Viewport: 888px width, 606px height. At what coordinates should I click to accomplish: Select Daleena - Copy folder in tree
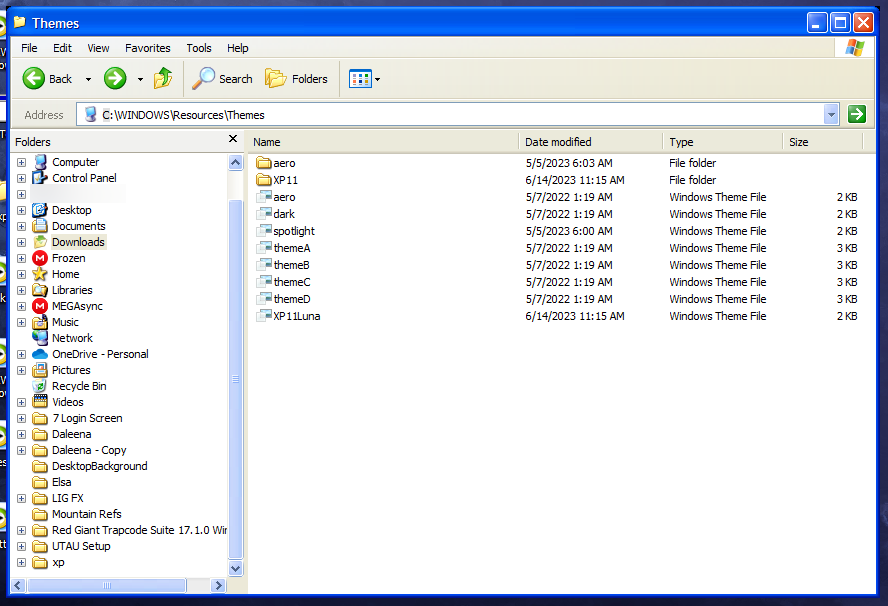pos(89,450)
